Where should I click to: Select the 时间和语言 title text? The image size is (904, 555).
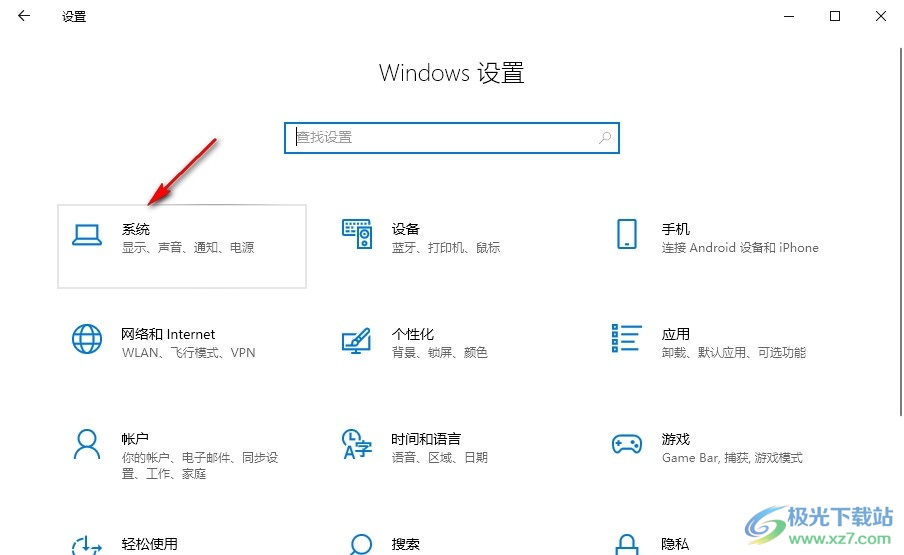(x=426, y=439)
